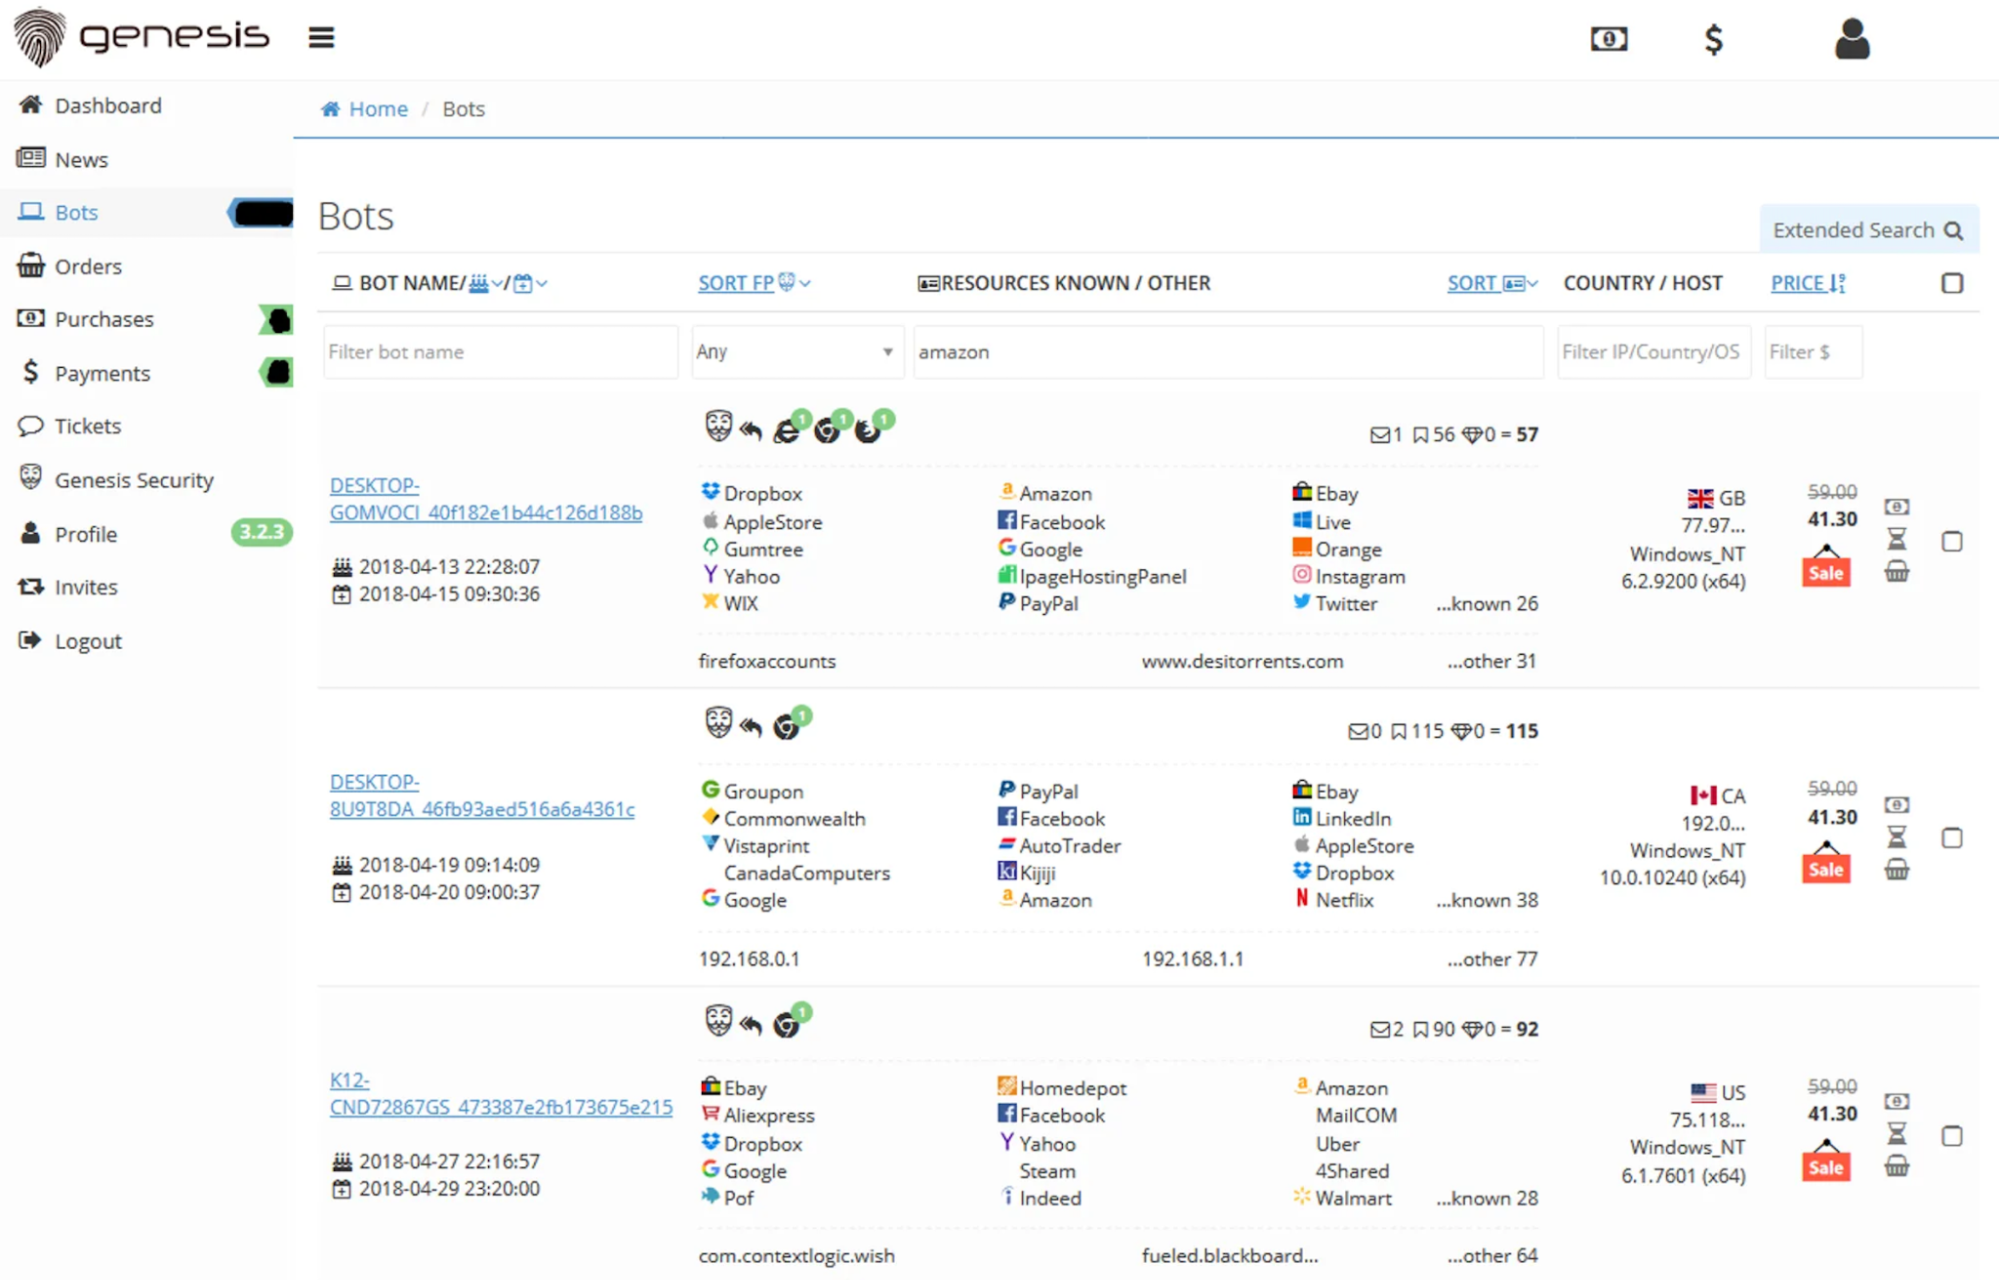
Task: Go to Genesis Security in the sidebar
Action: click(x=133, y=480)
